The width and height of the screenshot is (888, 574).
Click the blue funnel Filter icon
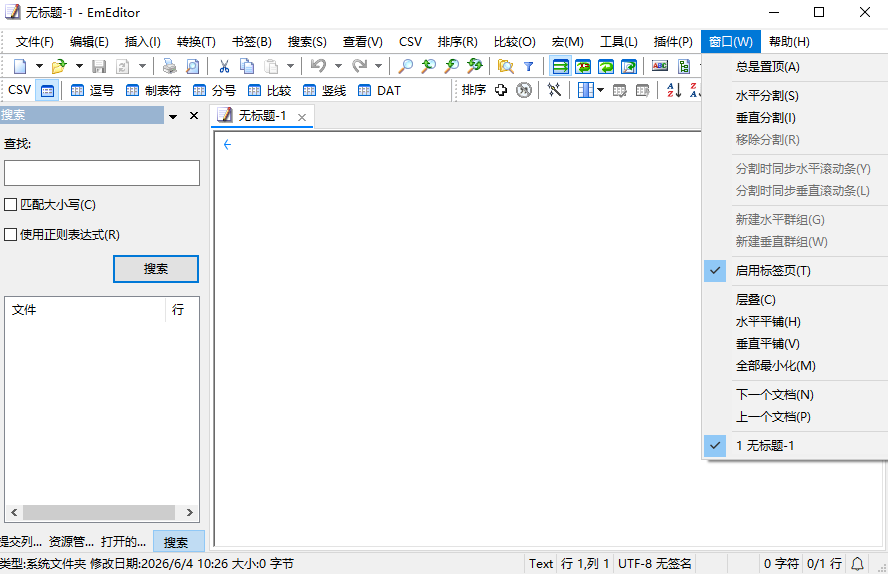coord(528,66)
